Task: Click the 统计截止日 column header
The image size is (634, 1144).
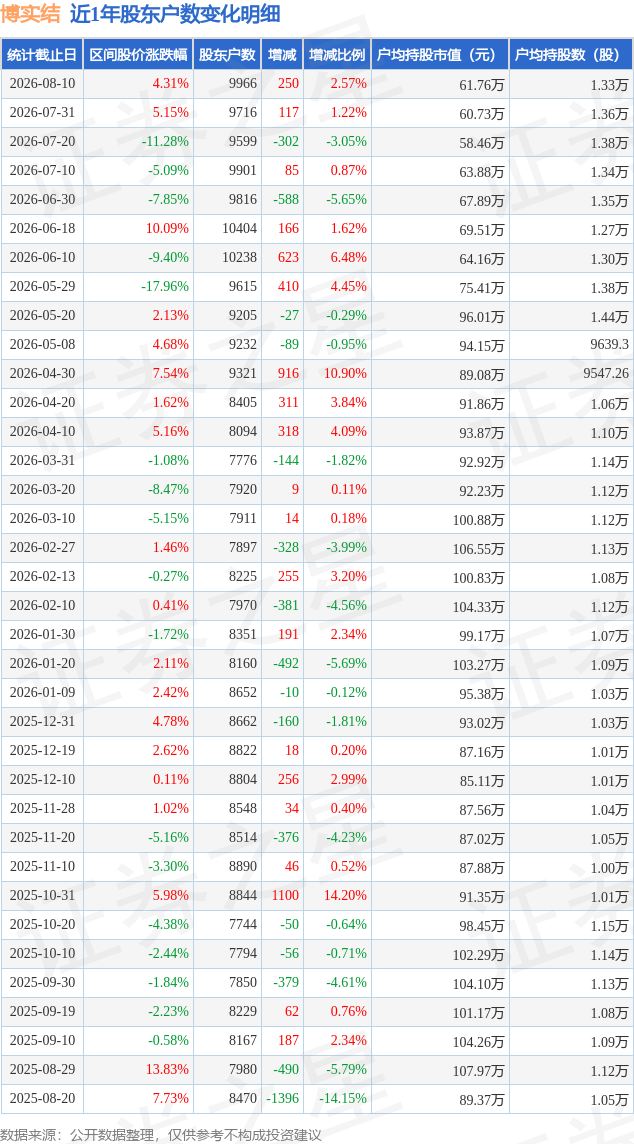Action: coord(42,55)
